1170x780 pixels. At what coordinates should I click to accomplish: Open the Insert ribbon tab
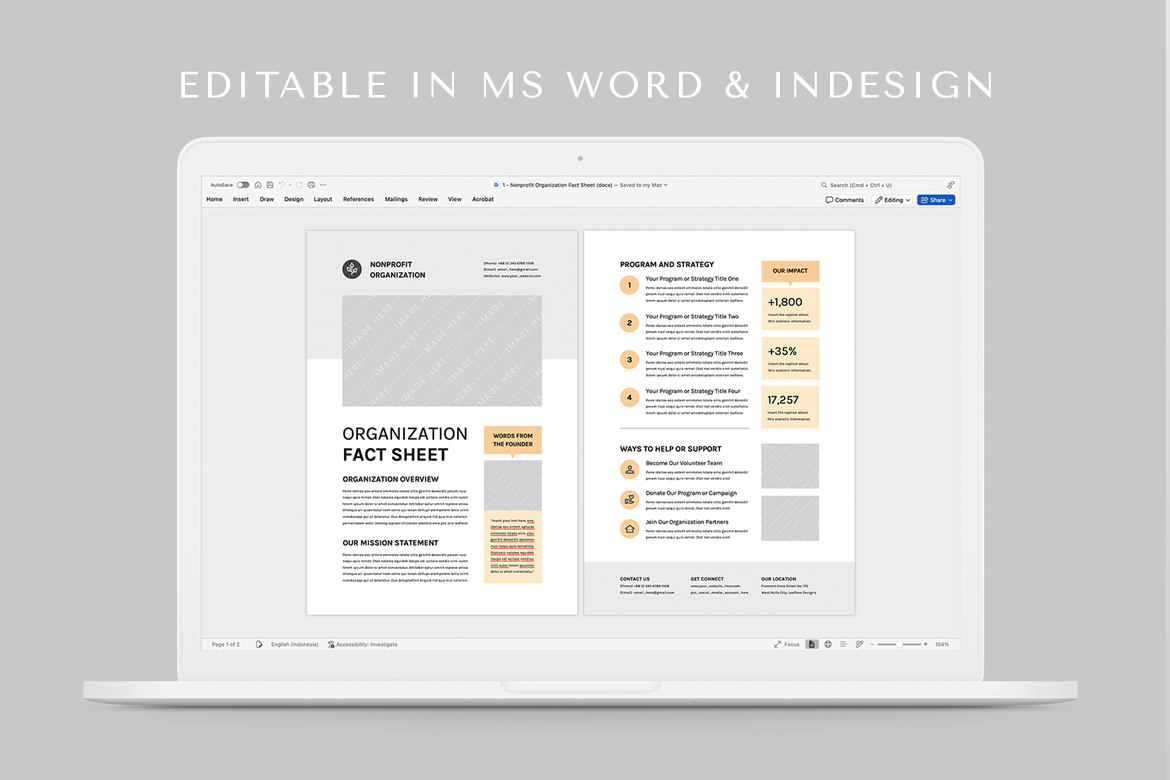click(241, 200)
